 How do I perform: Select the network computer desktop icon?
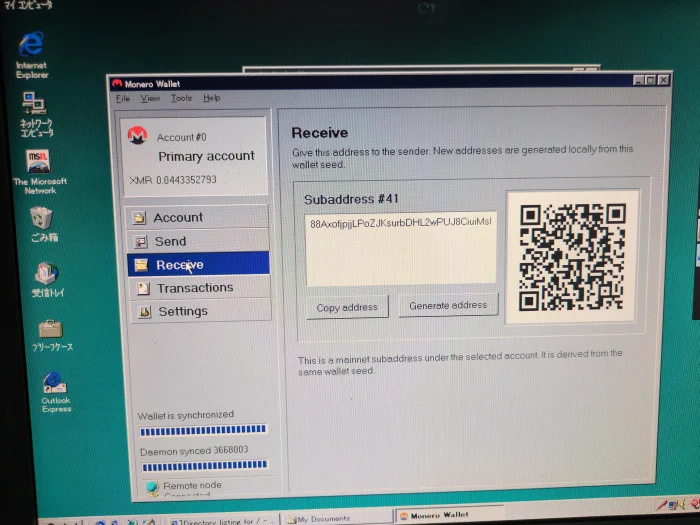[35, 114]
